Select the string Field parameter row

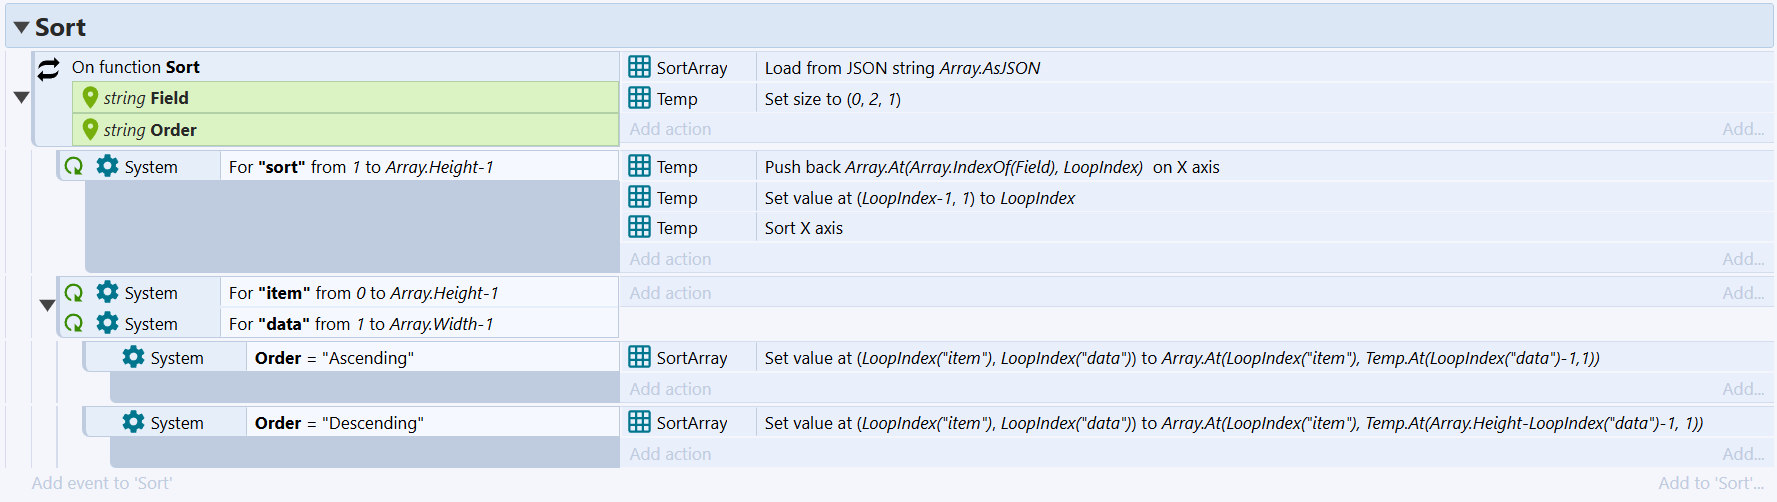(346, 98)
